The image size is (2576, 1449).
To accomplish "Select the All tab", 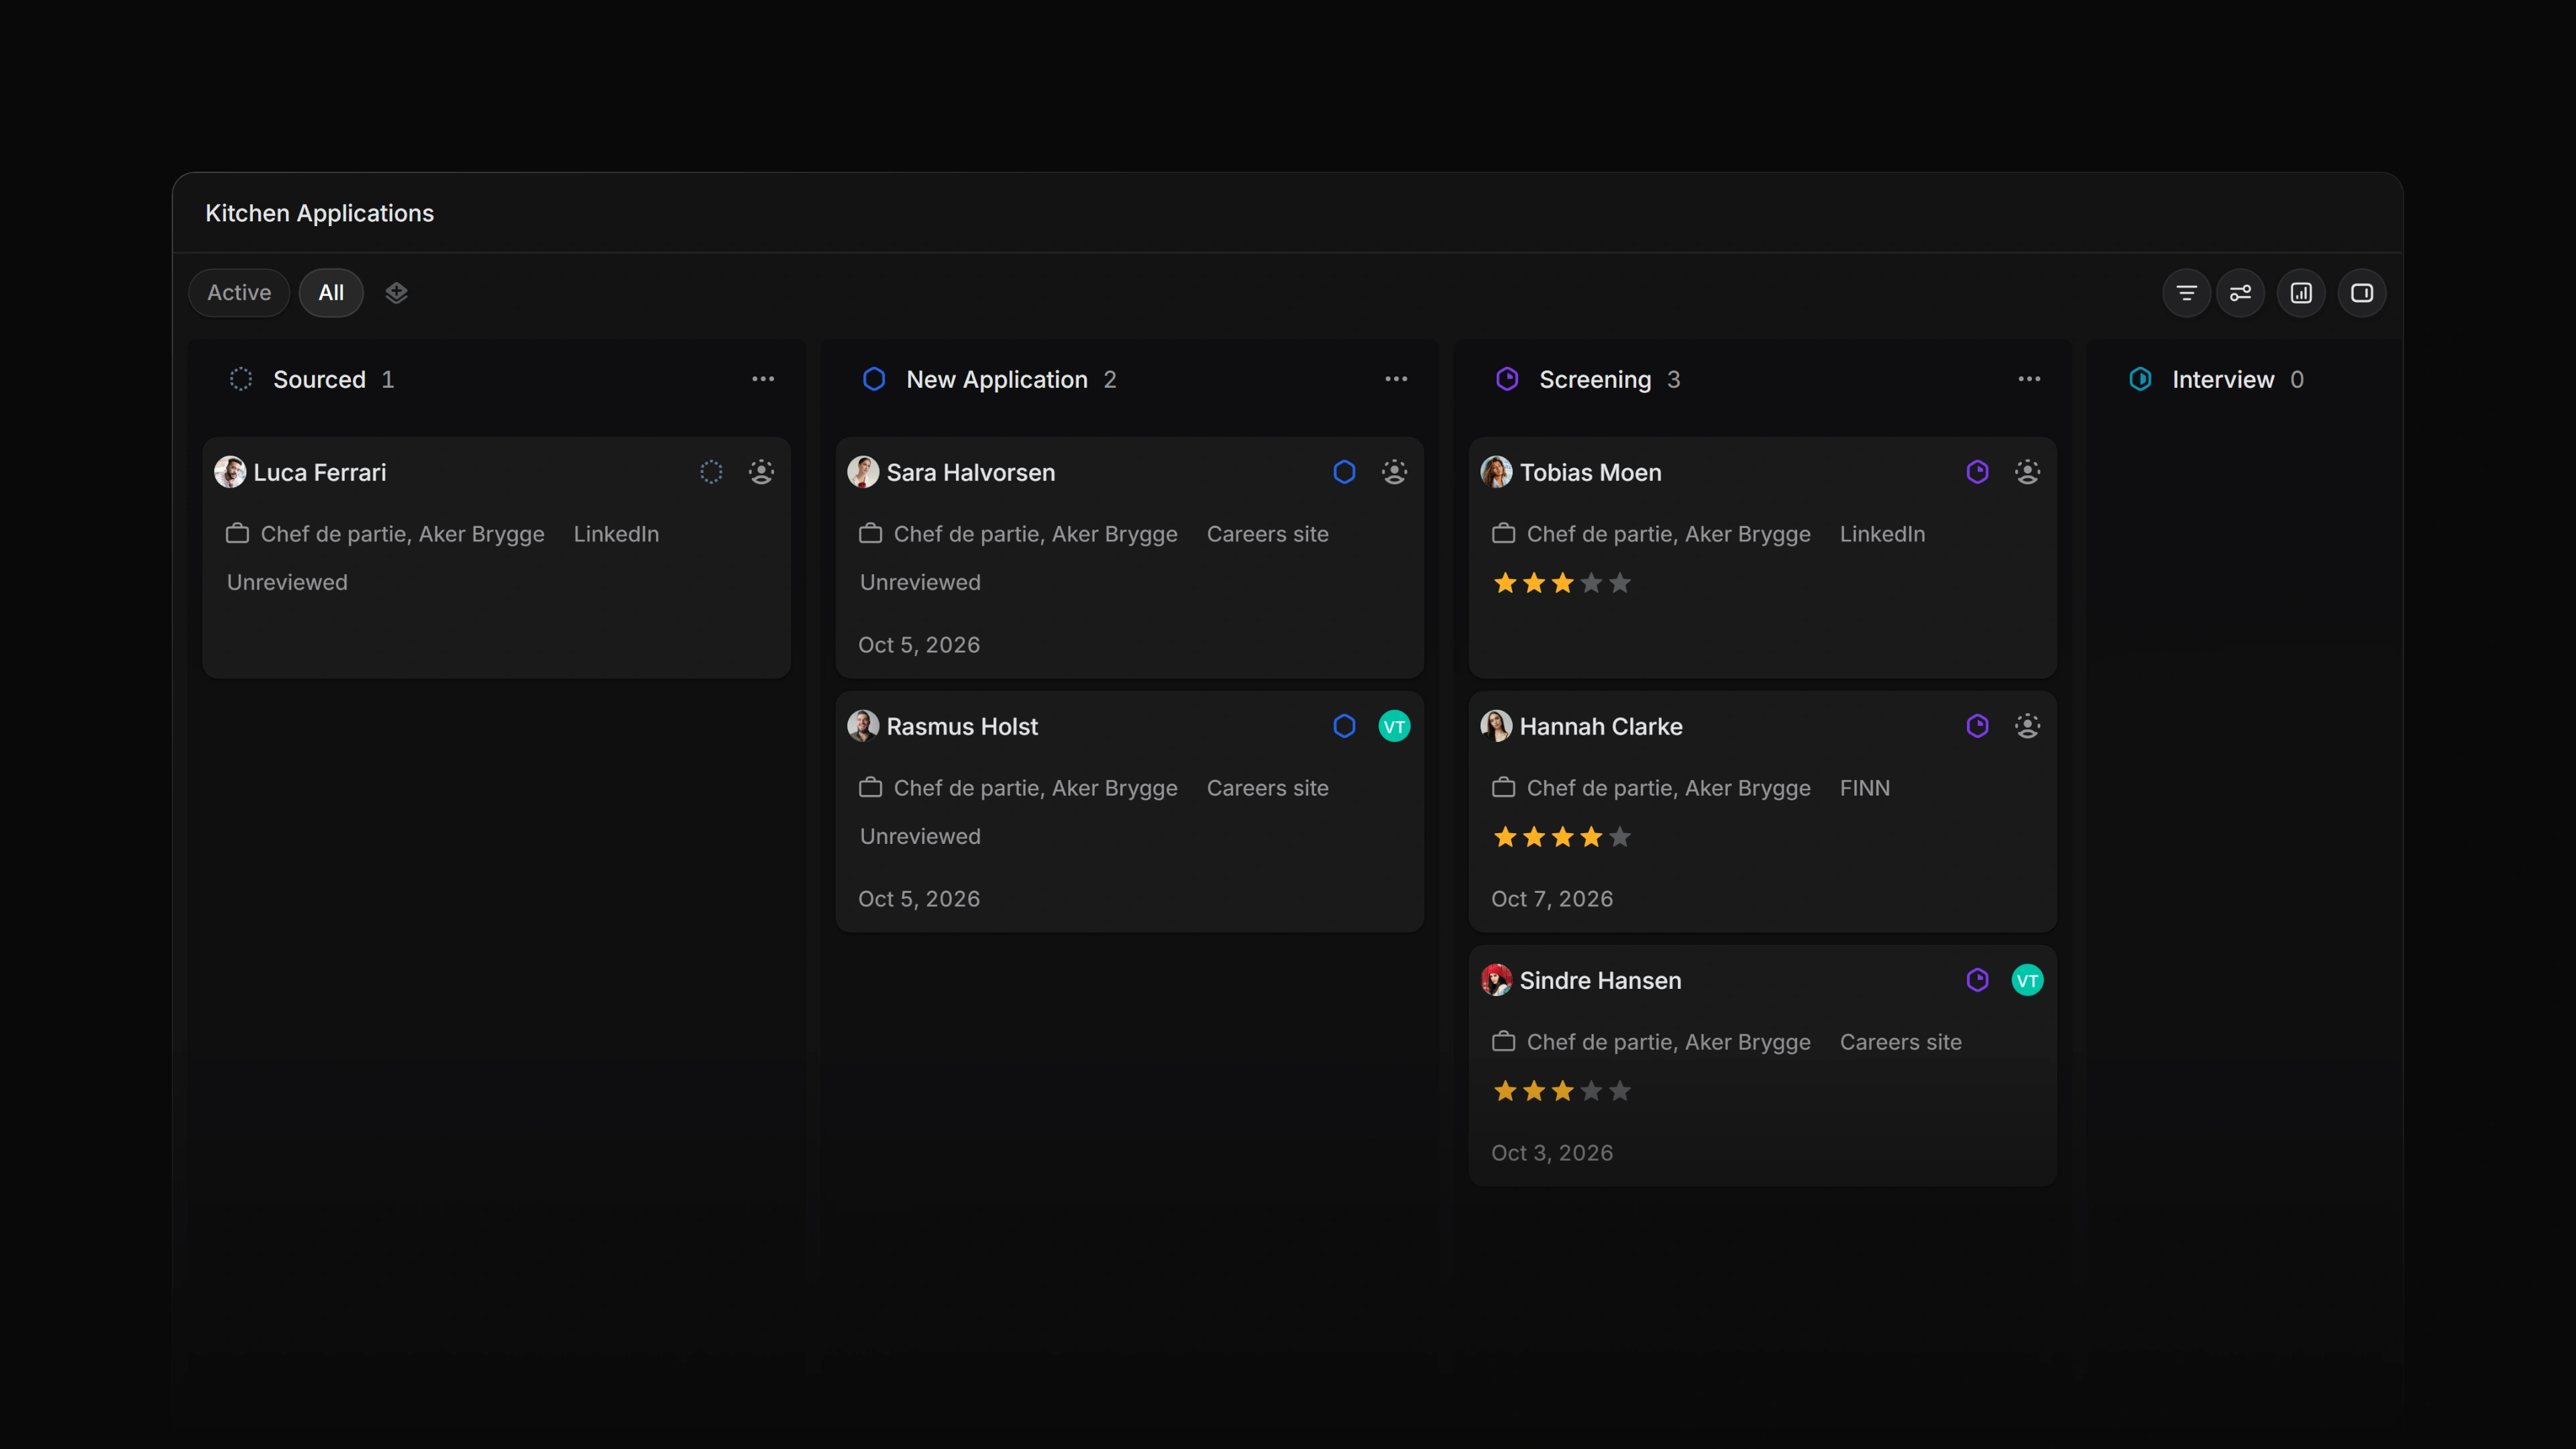I will point(331,293).
